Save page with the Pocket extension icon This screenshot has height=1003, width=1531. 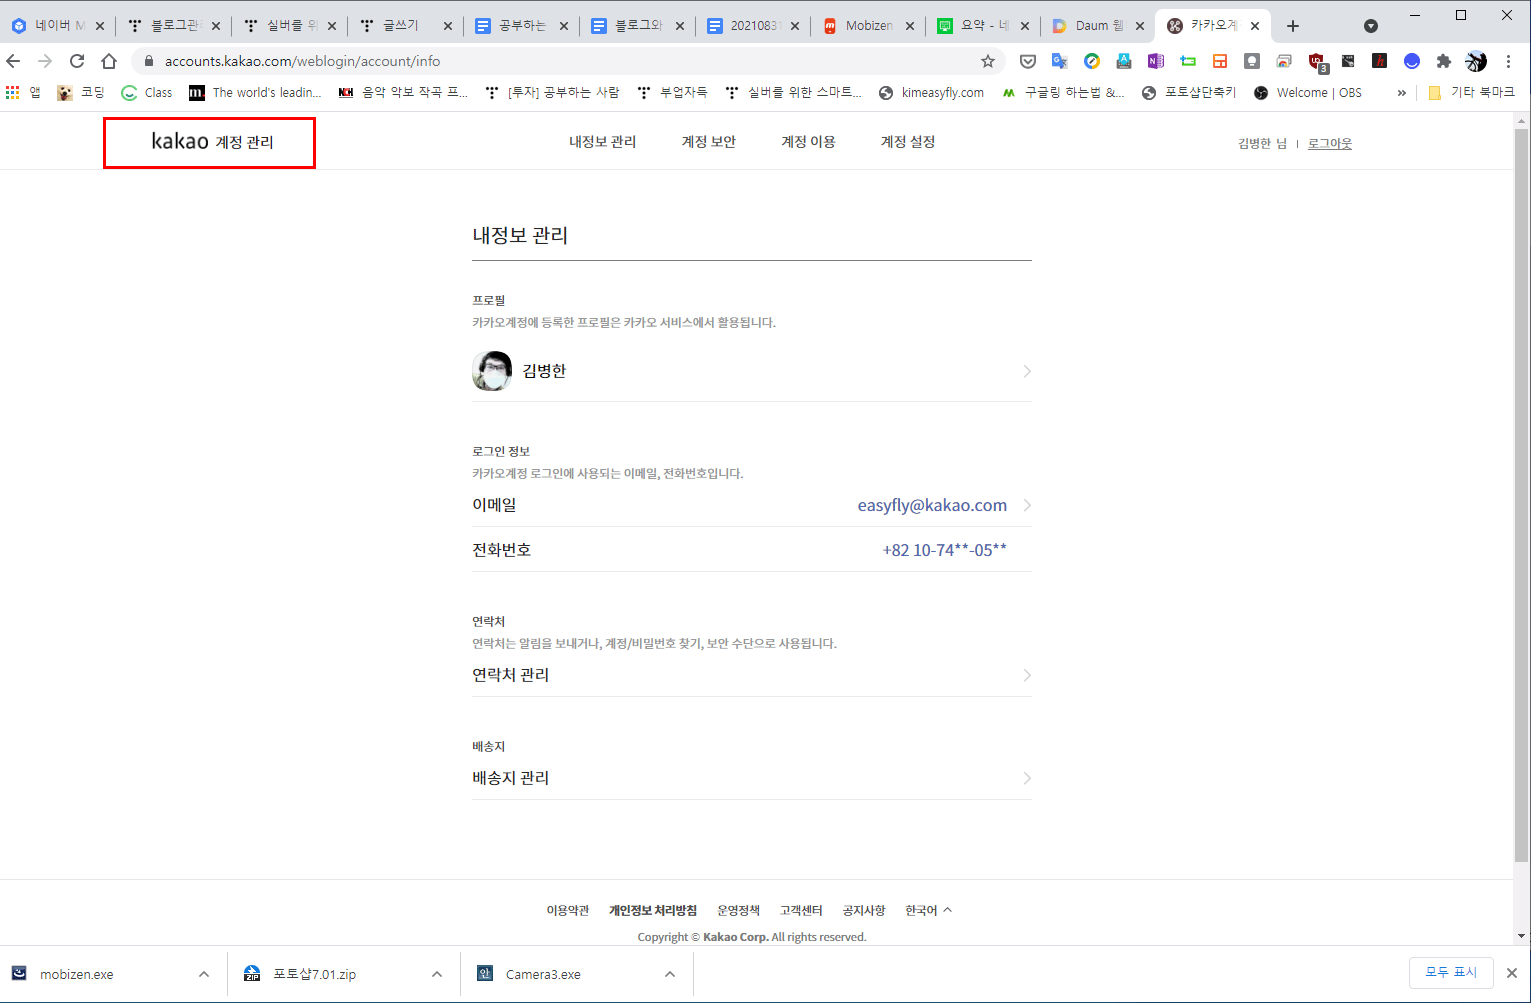tap(1027, 61)
